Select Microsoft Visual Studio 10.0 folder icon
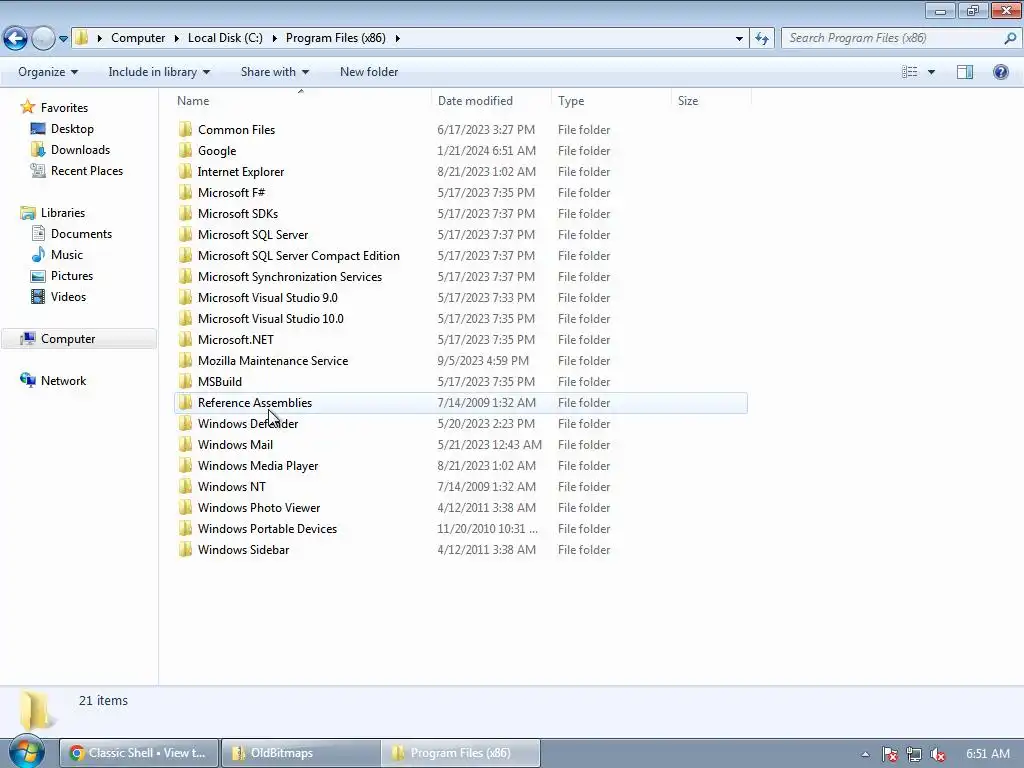This screenshot has width=1024, height=768. [185, 319]
